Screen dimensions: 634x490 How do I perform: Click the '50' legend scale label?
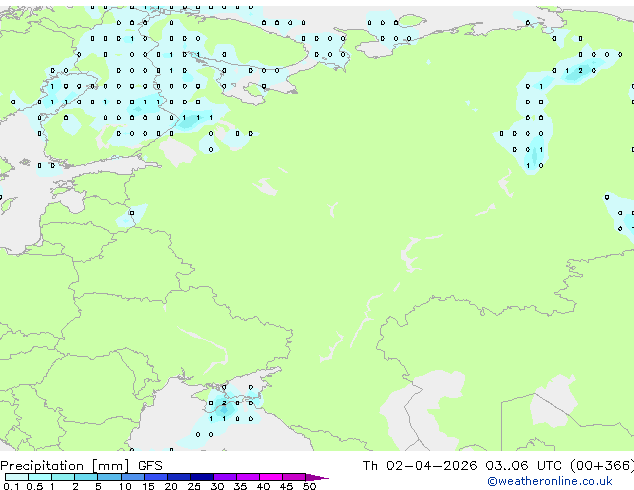click(309, 486)
